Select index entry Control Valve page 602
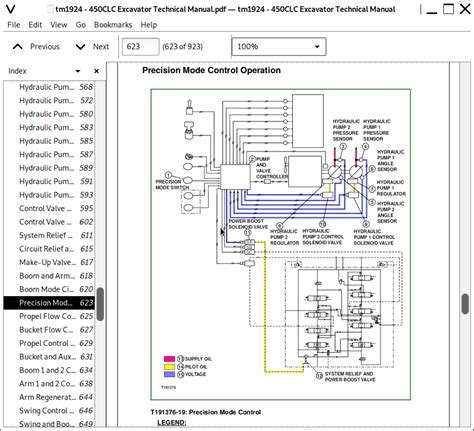Image resolution: width=474 pixels, height=431 pixels. [x=49, y=222]
